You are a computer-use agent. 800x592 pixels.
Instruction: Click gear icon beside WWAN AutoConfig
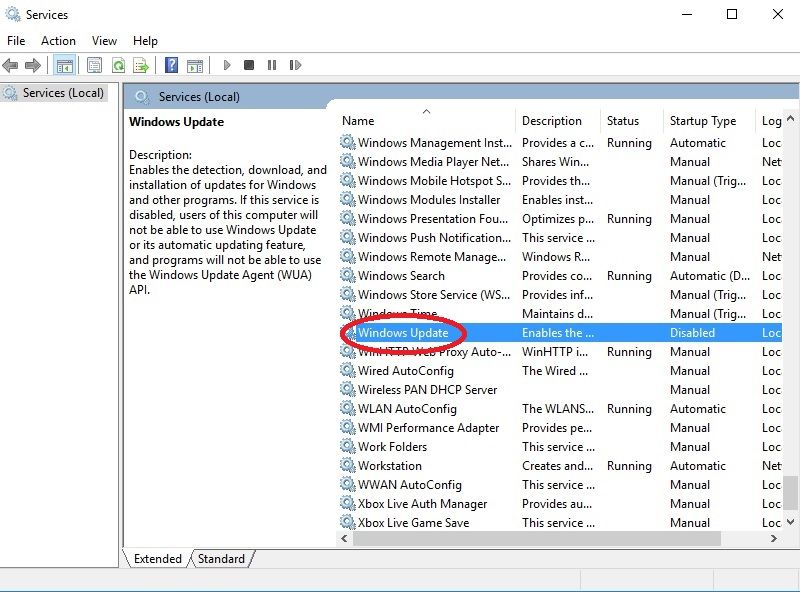pyautogui.click(x=347, y=484)
